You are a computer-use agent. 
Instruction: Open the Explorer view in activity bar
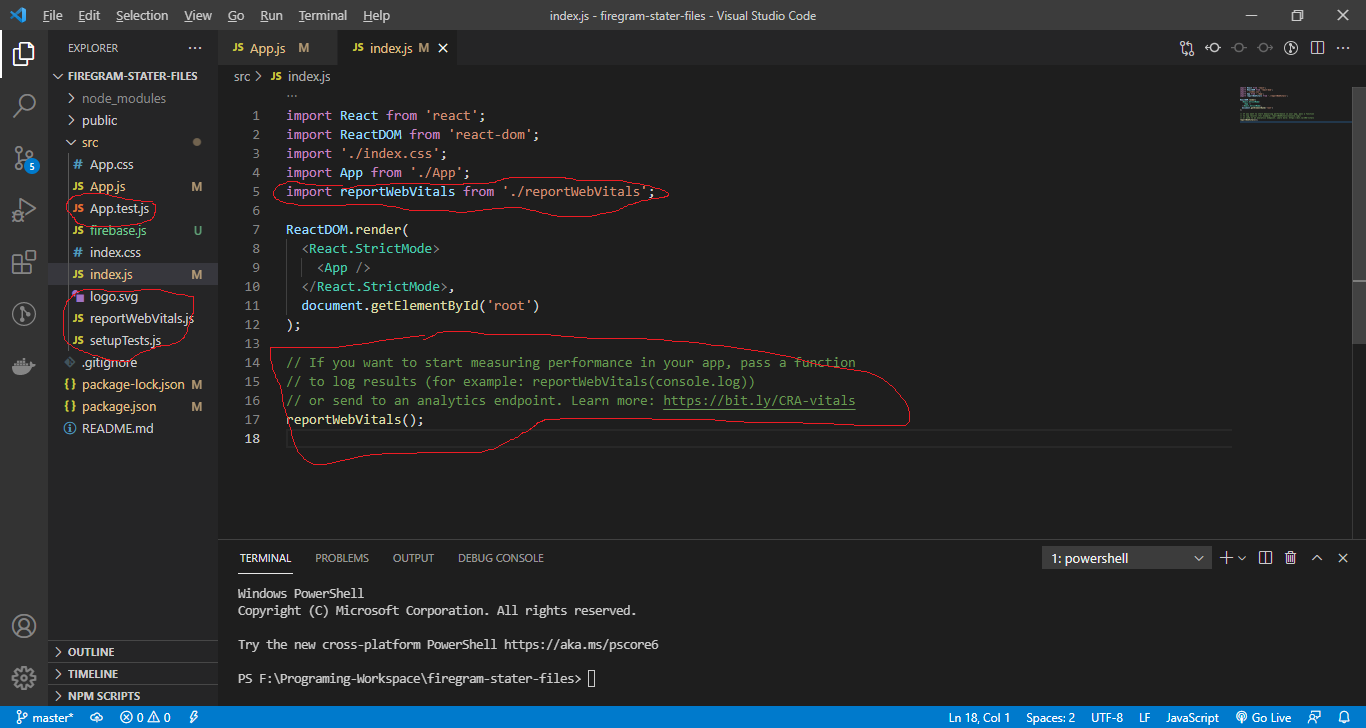pyautogui.click(x=24, y=54)
